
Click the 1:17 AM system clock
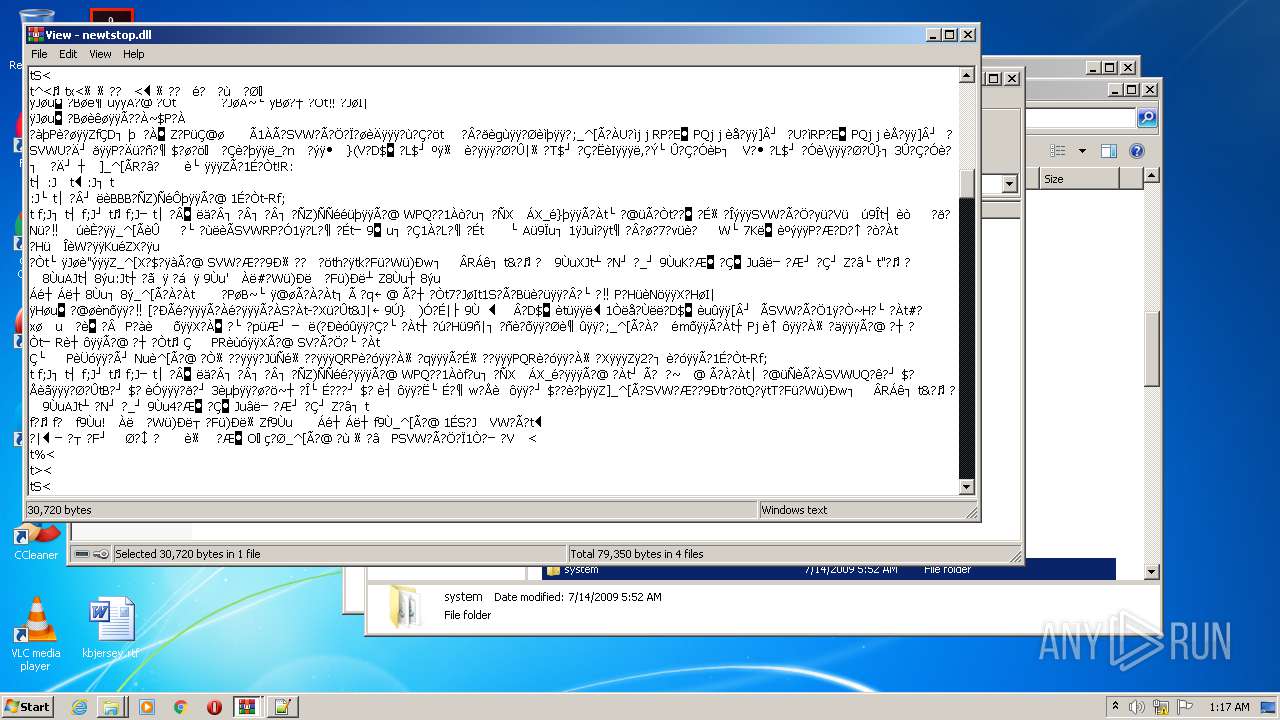coord(1229,707)
